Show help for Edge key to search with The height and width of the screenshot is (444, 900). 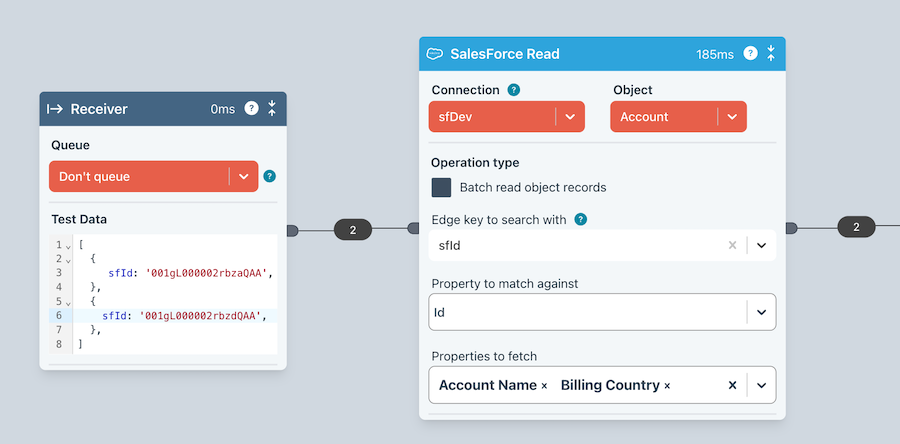[581, 220]
